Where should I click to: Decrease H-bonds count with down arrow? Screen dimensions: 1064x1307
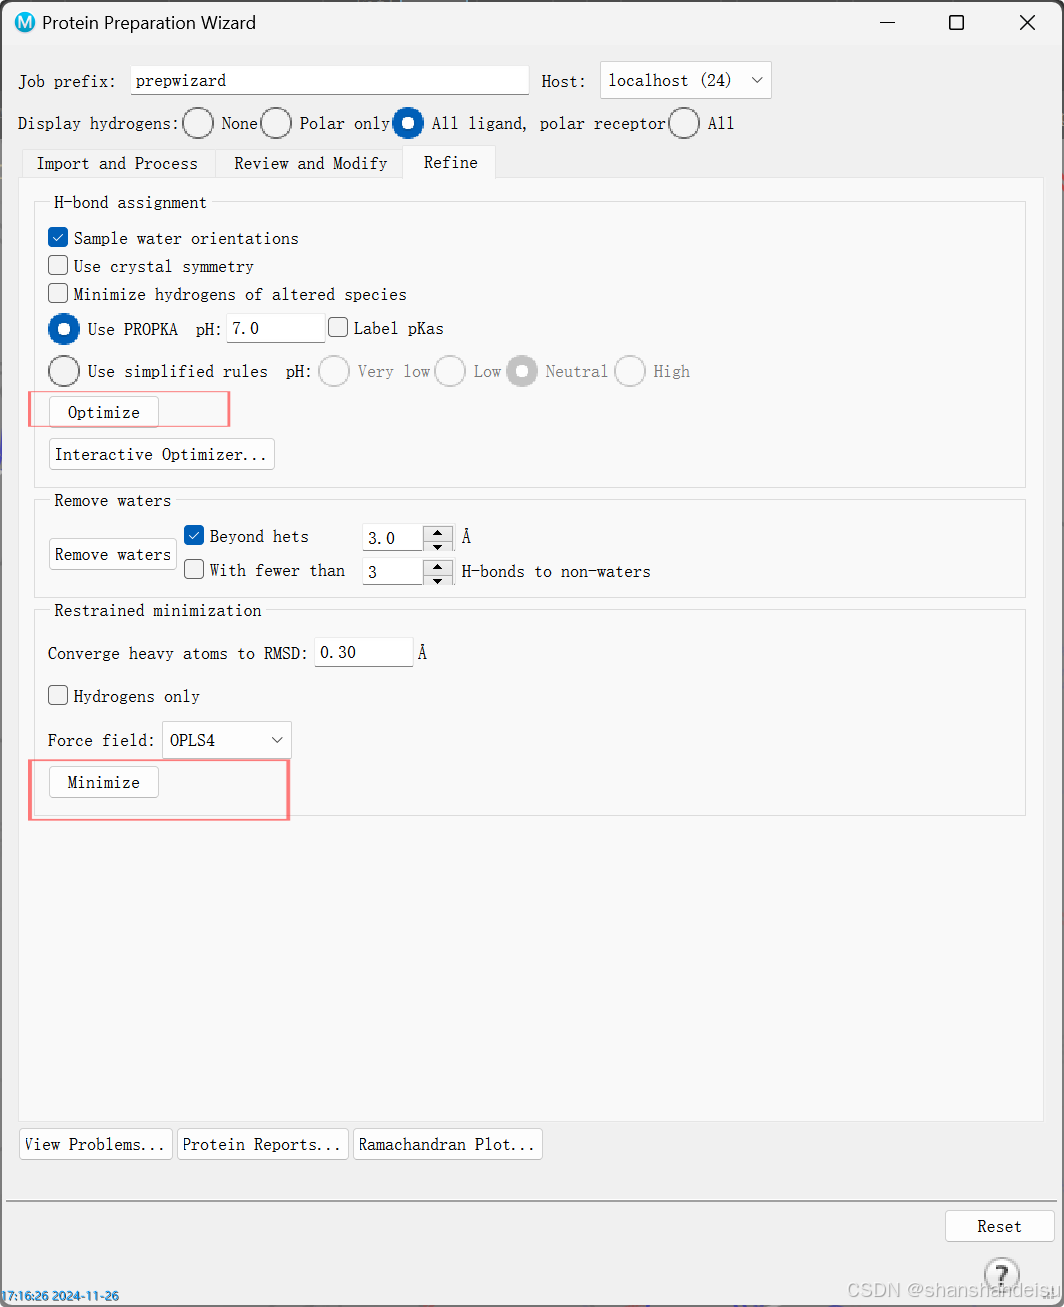pyautogui.click(x=438, y=580)
